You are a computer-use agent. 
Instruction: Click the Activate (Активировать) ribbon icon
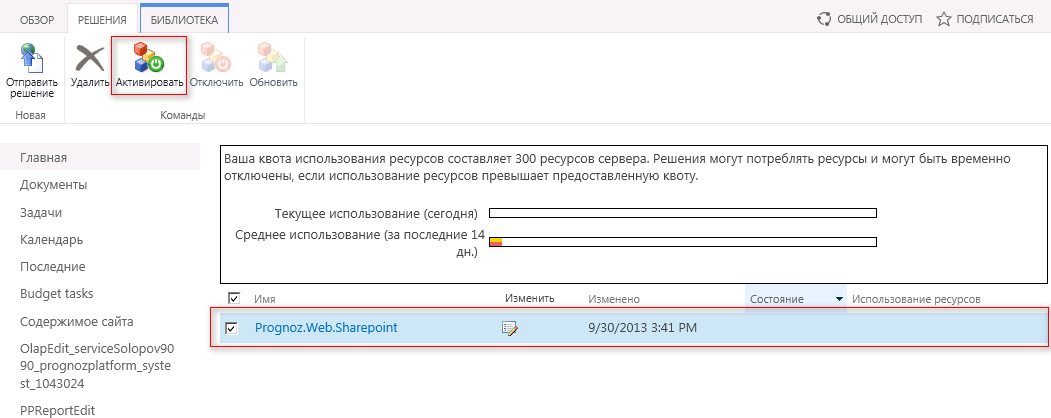click(x=149, y=57)
